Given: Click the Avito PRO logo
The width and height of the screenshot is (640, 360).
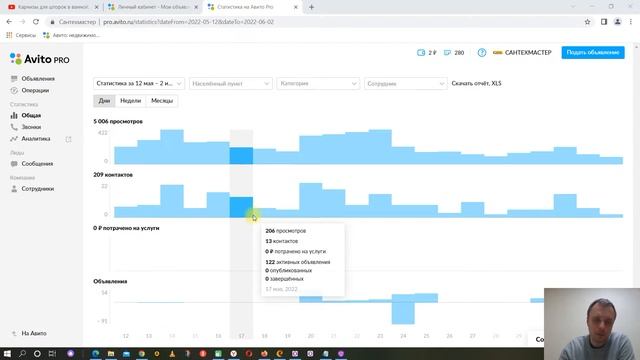Looking at the screenshot, I should tap(40, 59).
